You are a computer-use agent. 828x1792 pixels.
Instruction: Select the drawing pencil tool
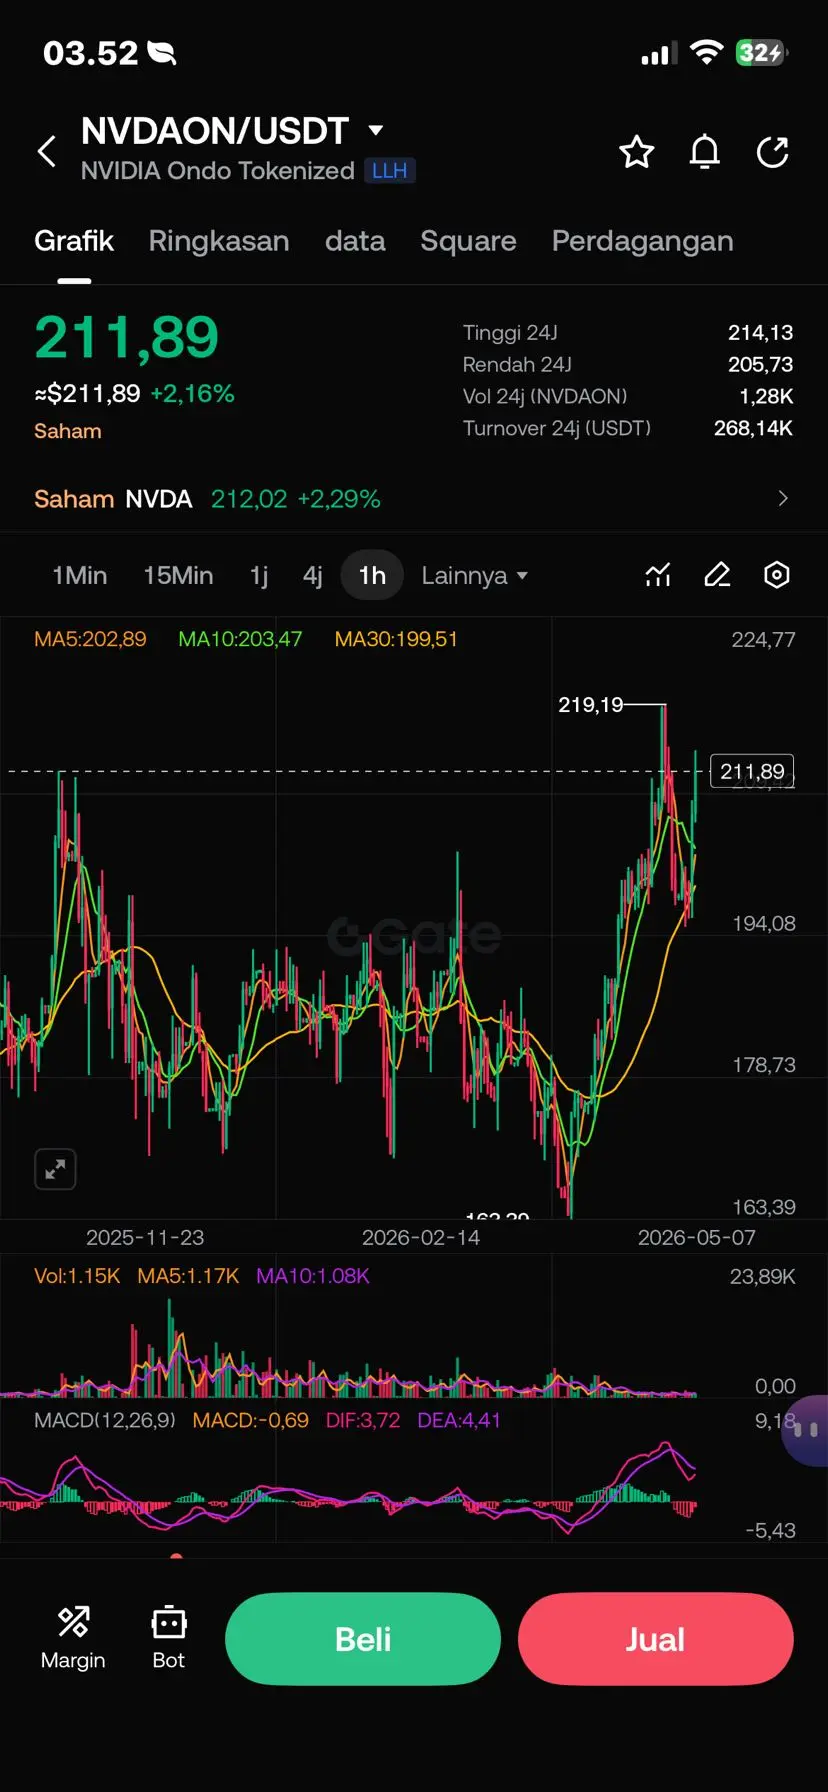717,575
